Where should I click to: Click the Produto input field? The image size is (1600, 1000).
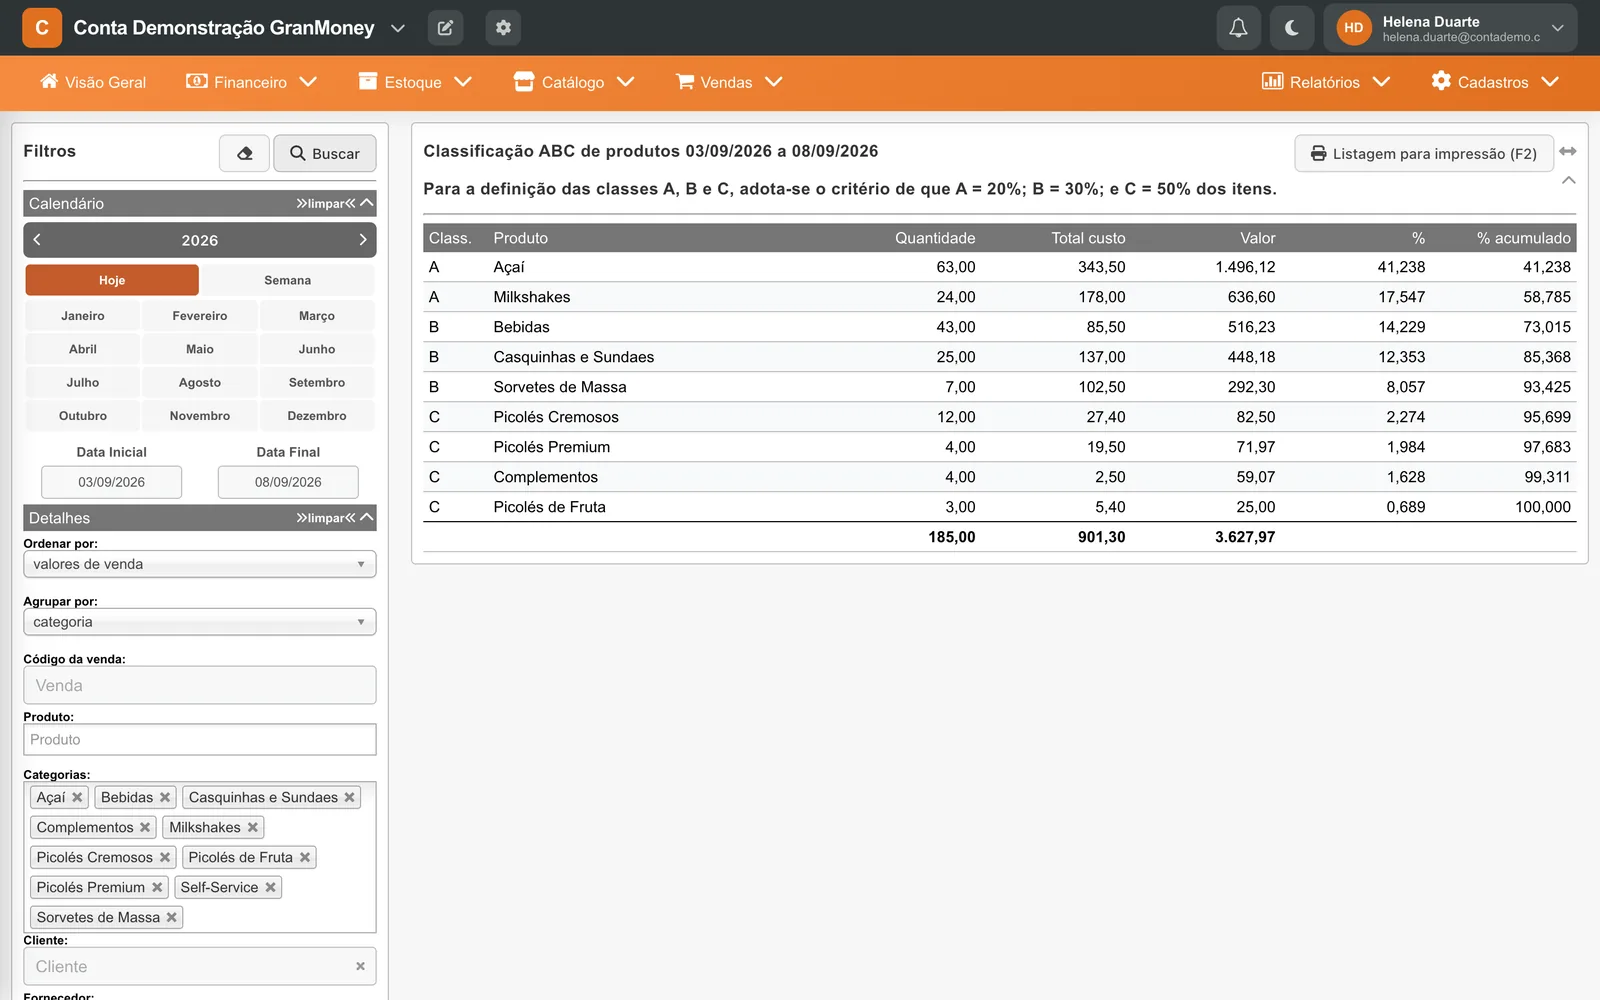(200, 739)
